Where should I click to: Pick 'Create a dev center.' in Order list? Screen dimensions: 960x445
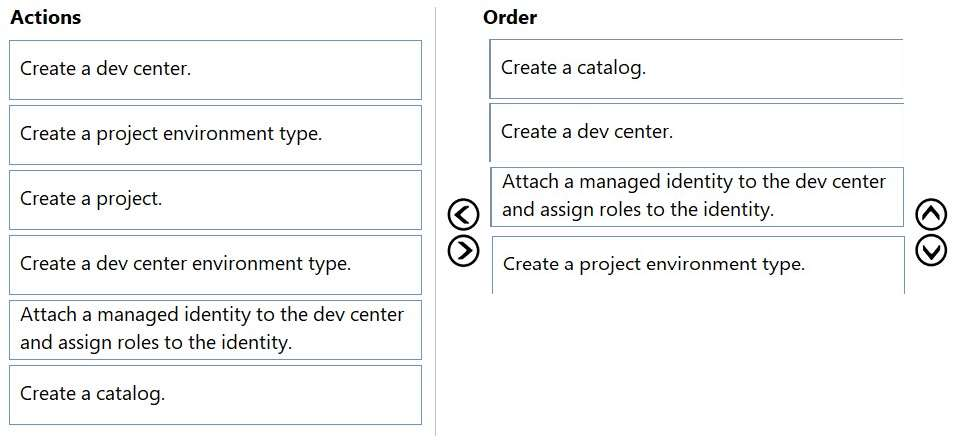pyautogui.click(x=696, y=132)
